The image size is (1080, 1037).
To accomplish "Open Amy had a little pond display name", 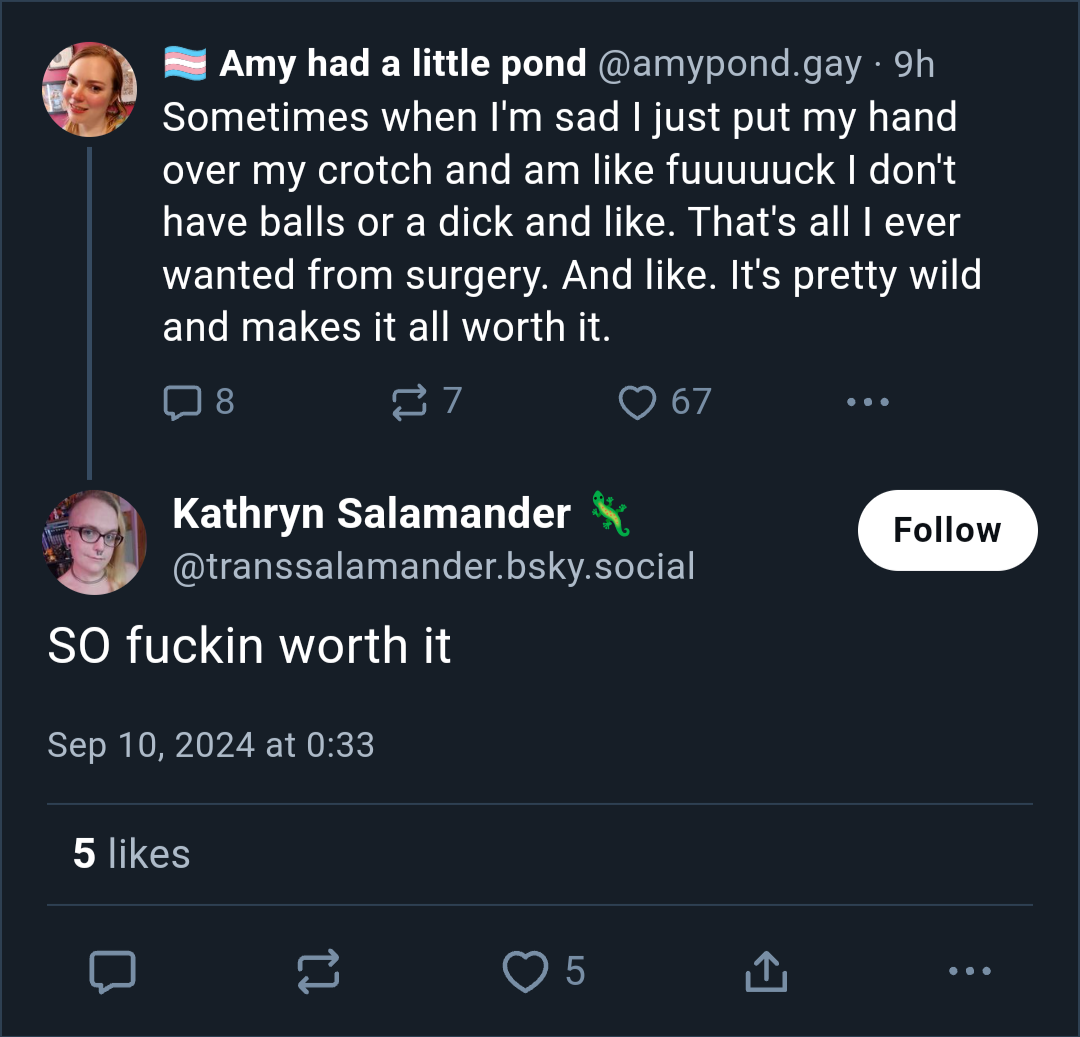I will coord(403,64).
